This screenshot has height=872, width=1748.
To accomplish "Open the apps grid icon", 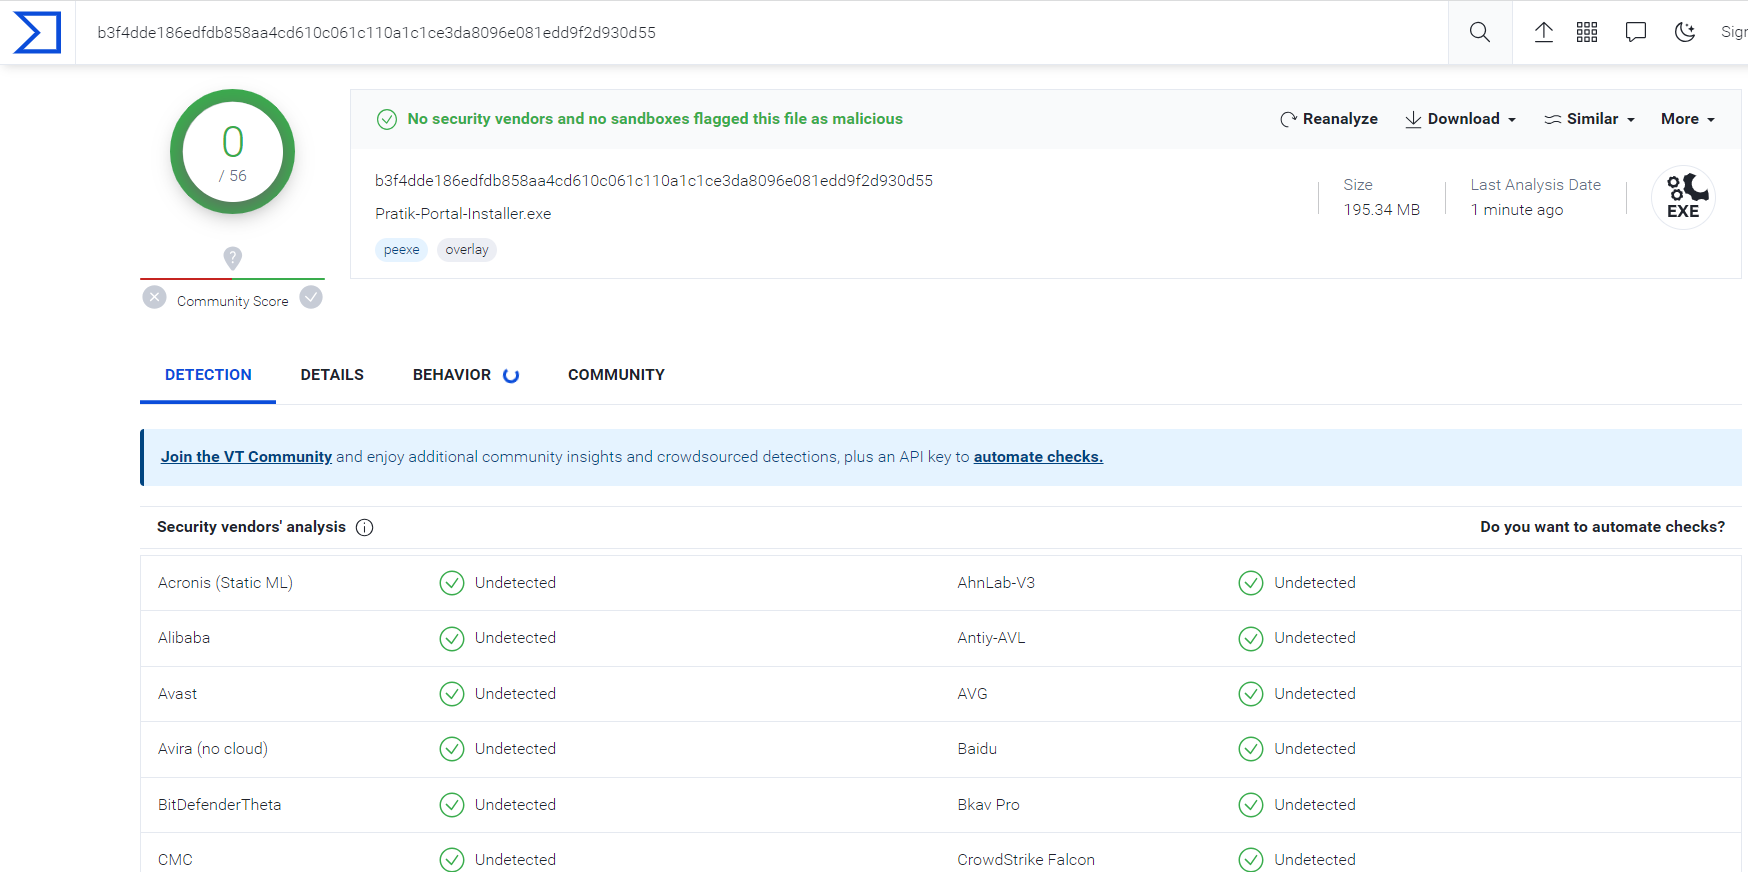I will pos(1587,33).
